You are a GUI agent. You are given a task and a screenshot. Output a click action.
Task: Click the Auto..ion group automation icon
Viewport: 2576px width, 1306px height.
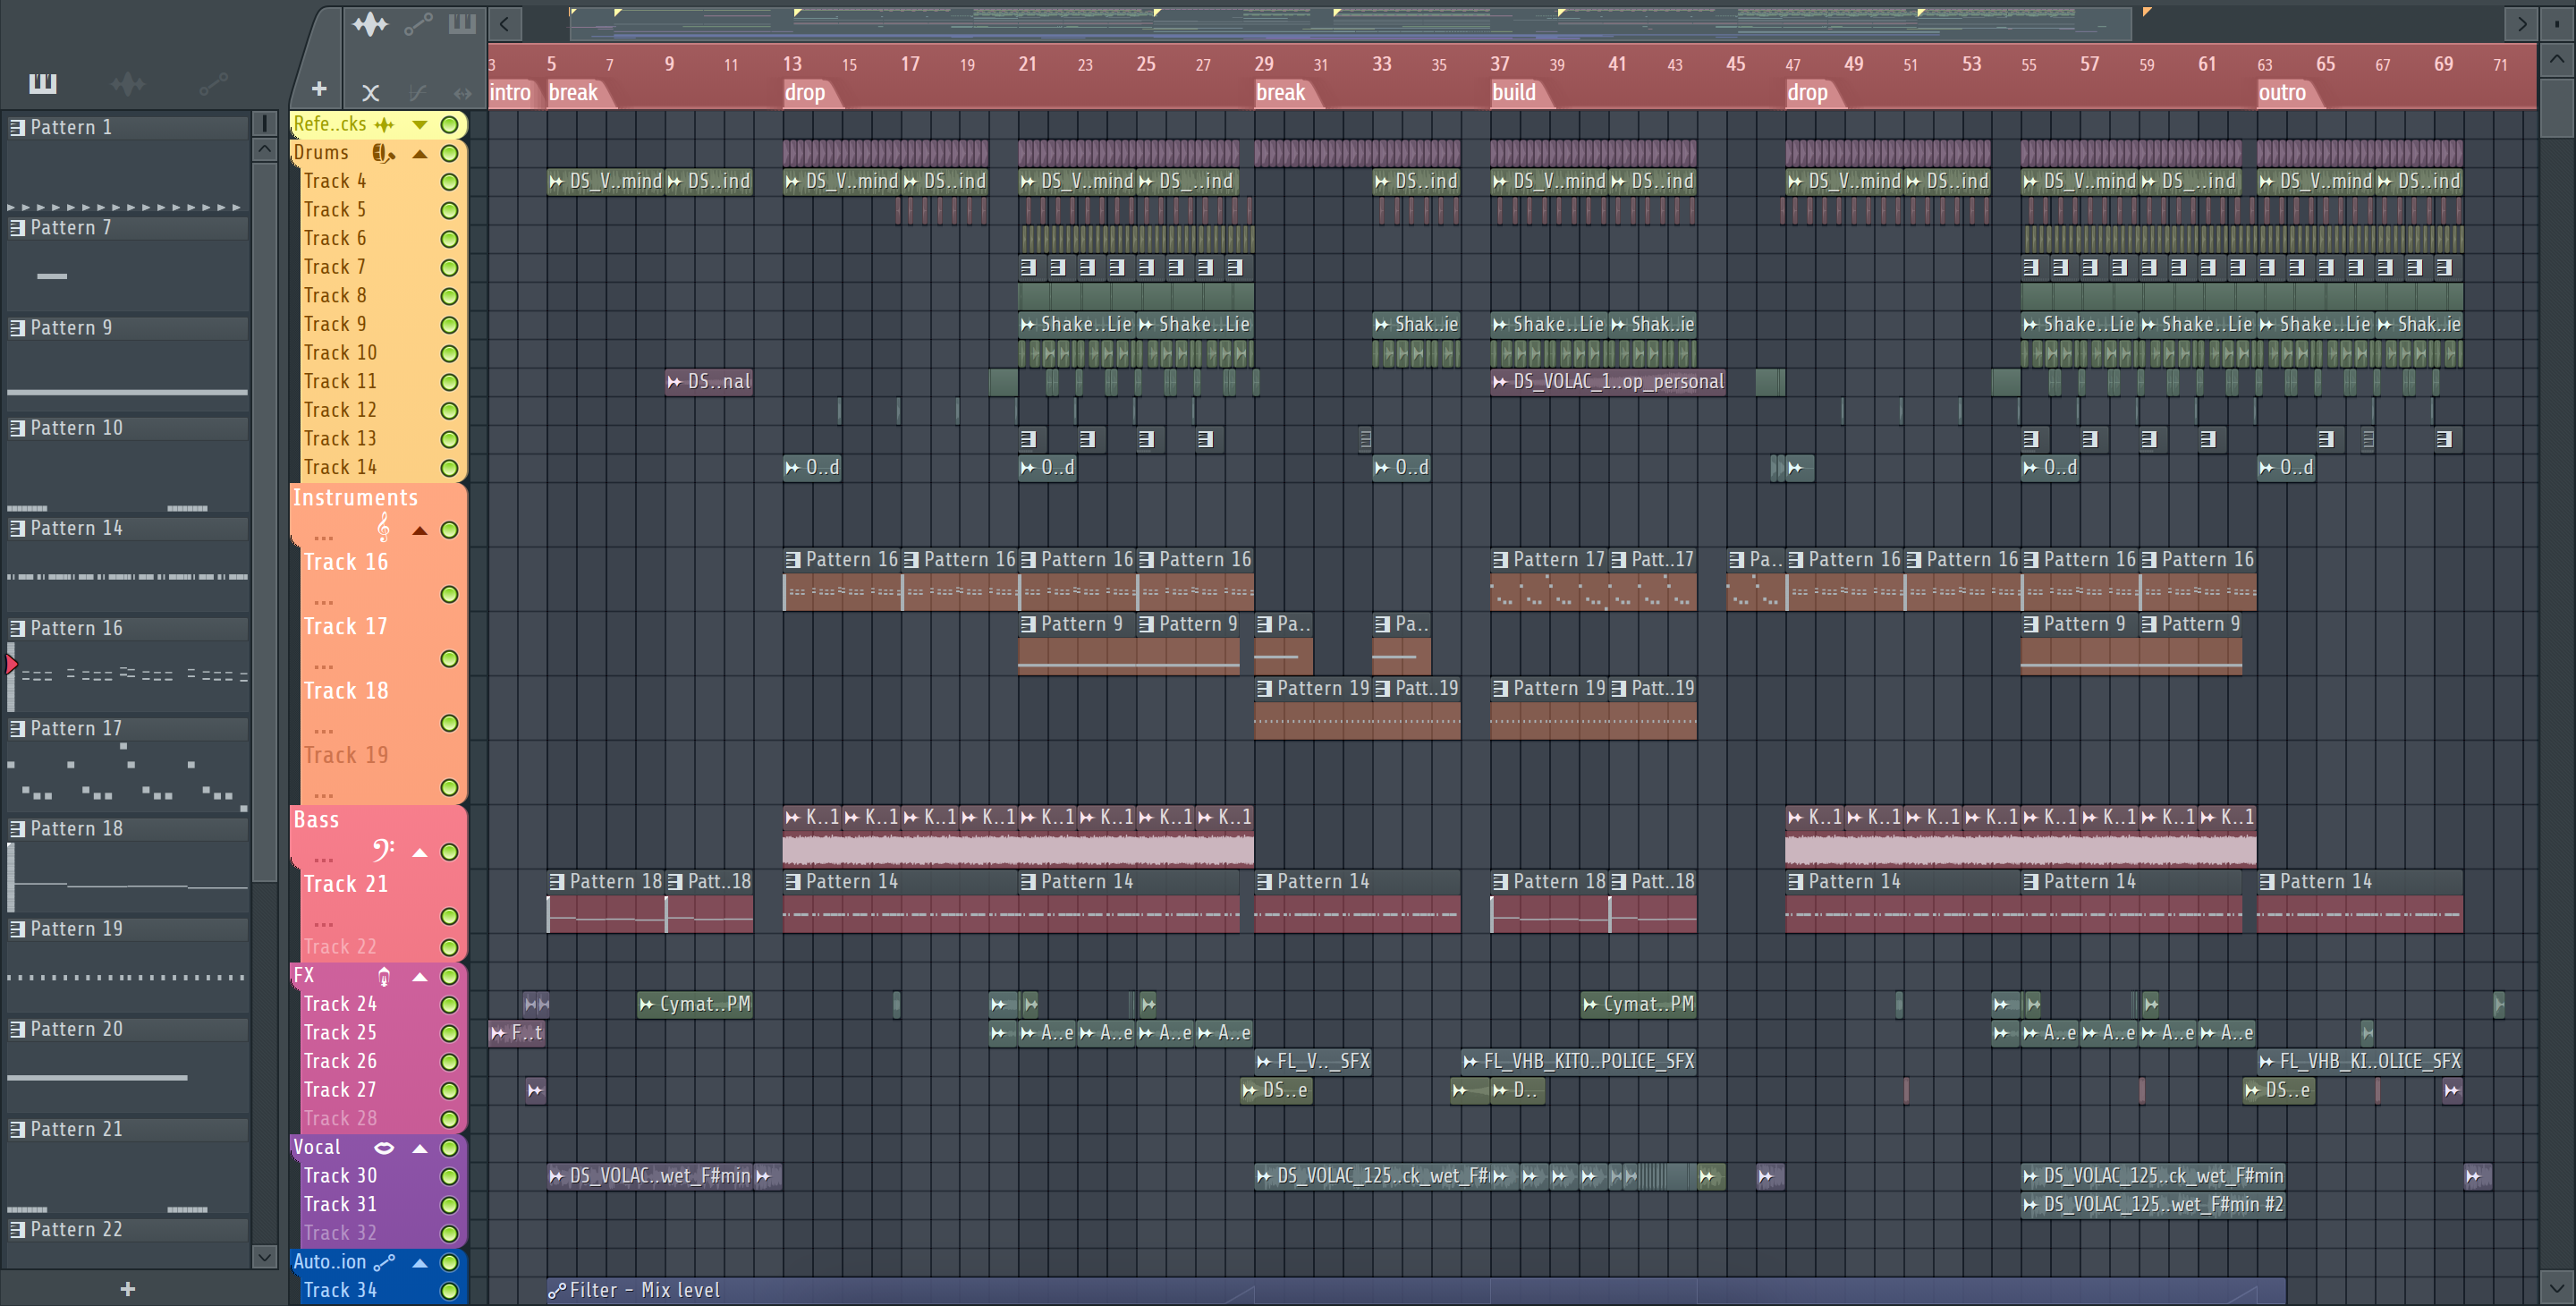tap(384, 1262)
